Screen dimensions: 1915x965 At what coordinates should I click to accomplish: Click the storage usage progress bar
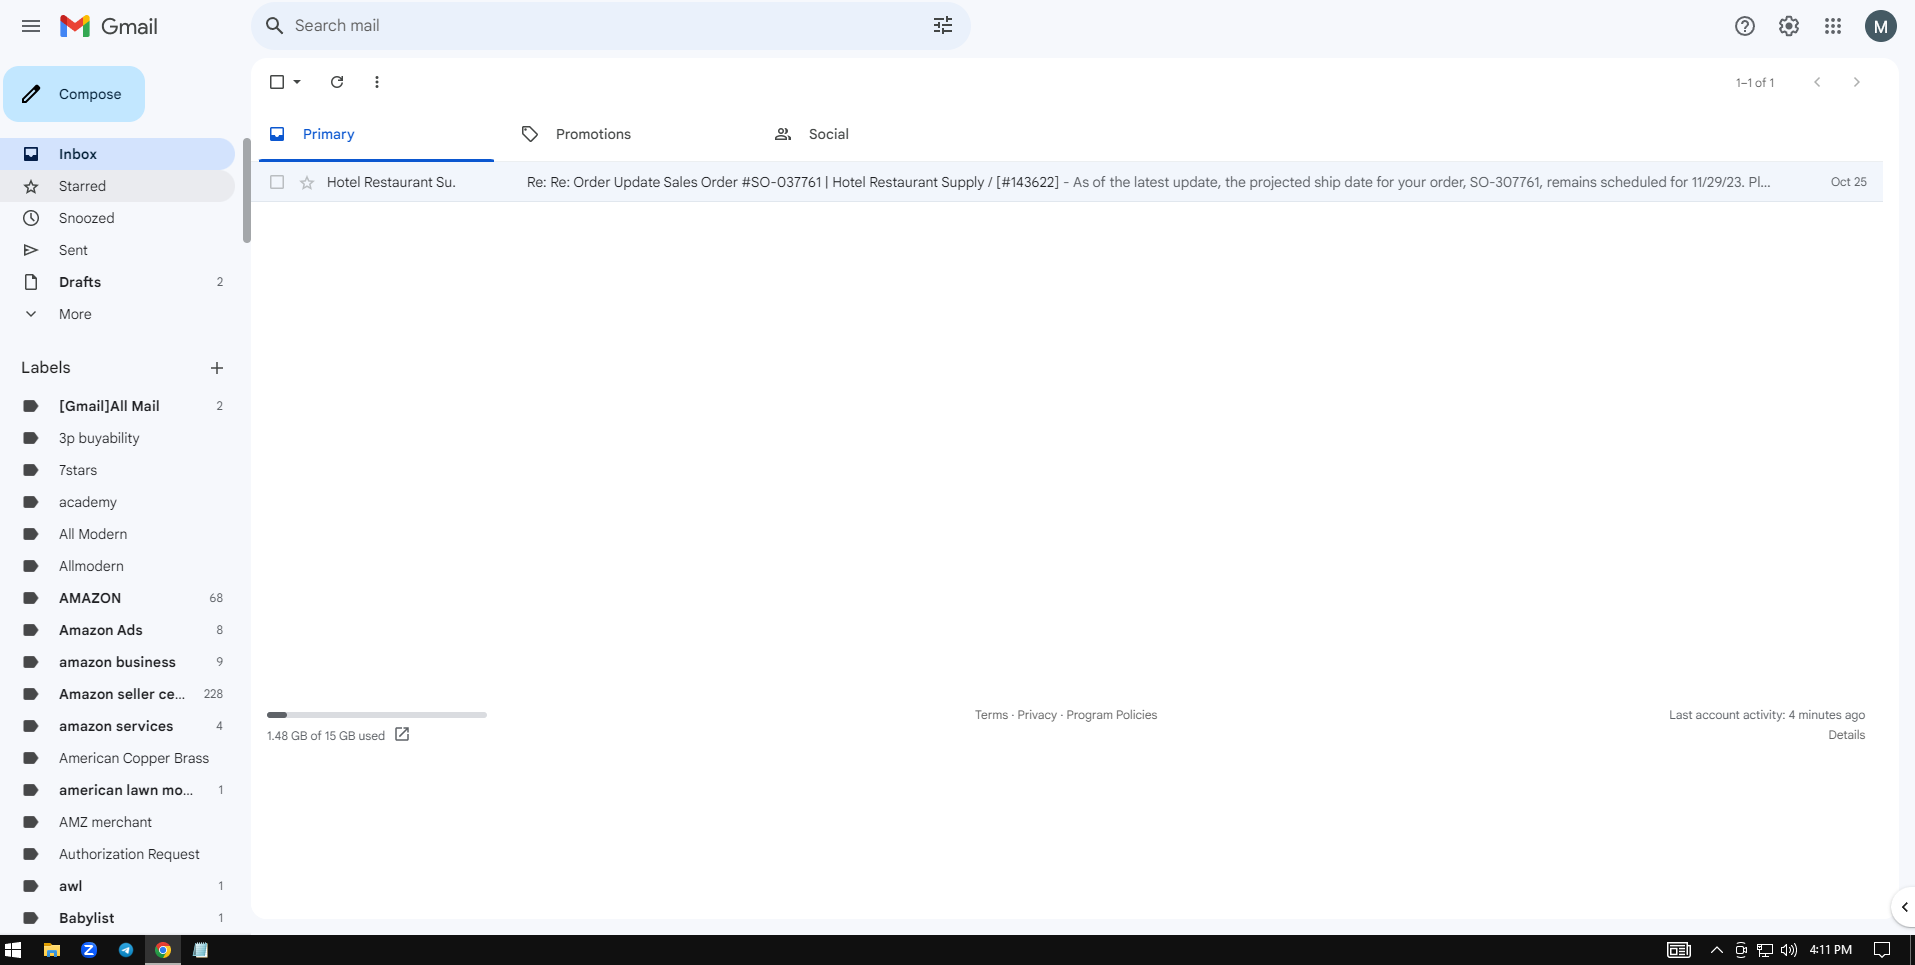click(x=377, y=715)
